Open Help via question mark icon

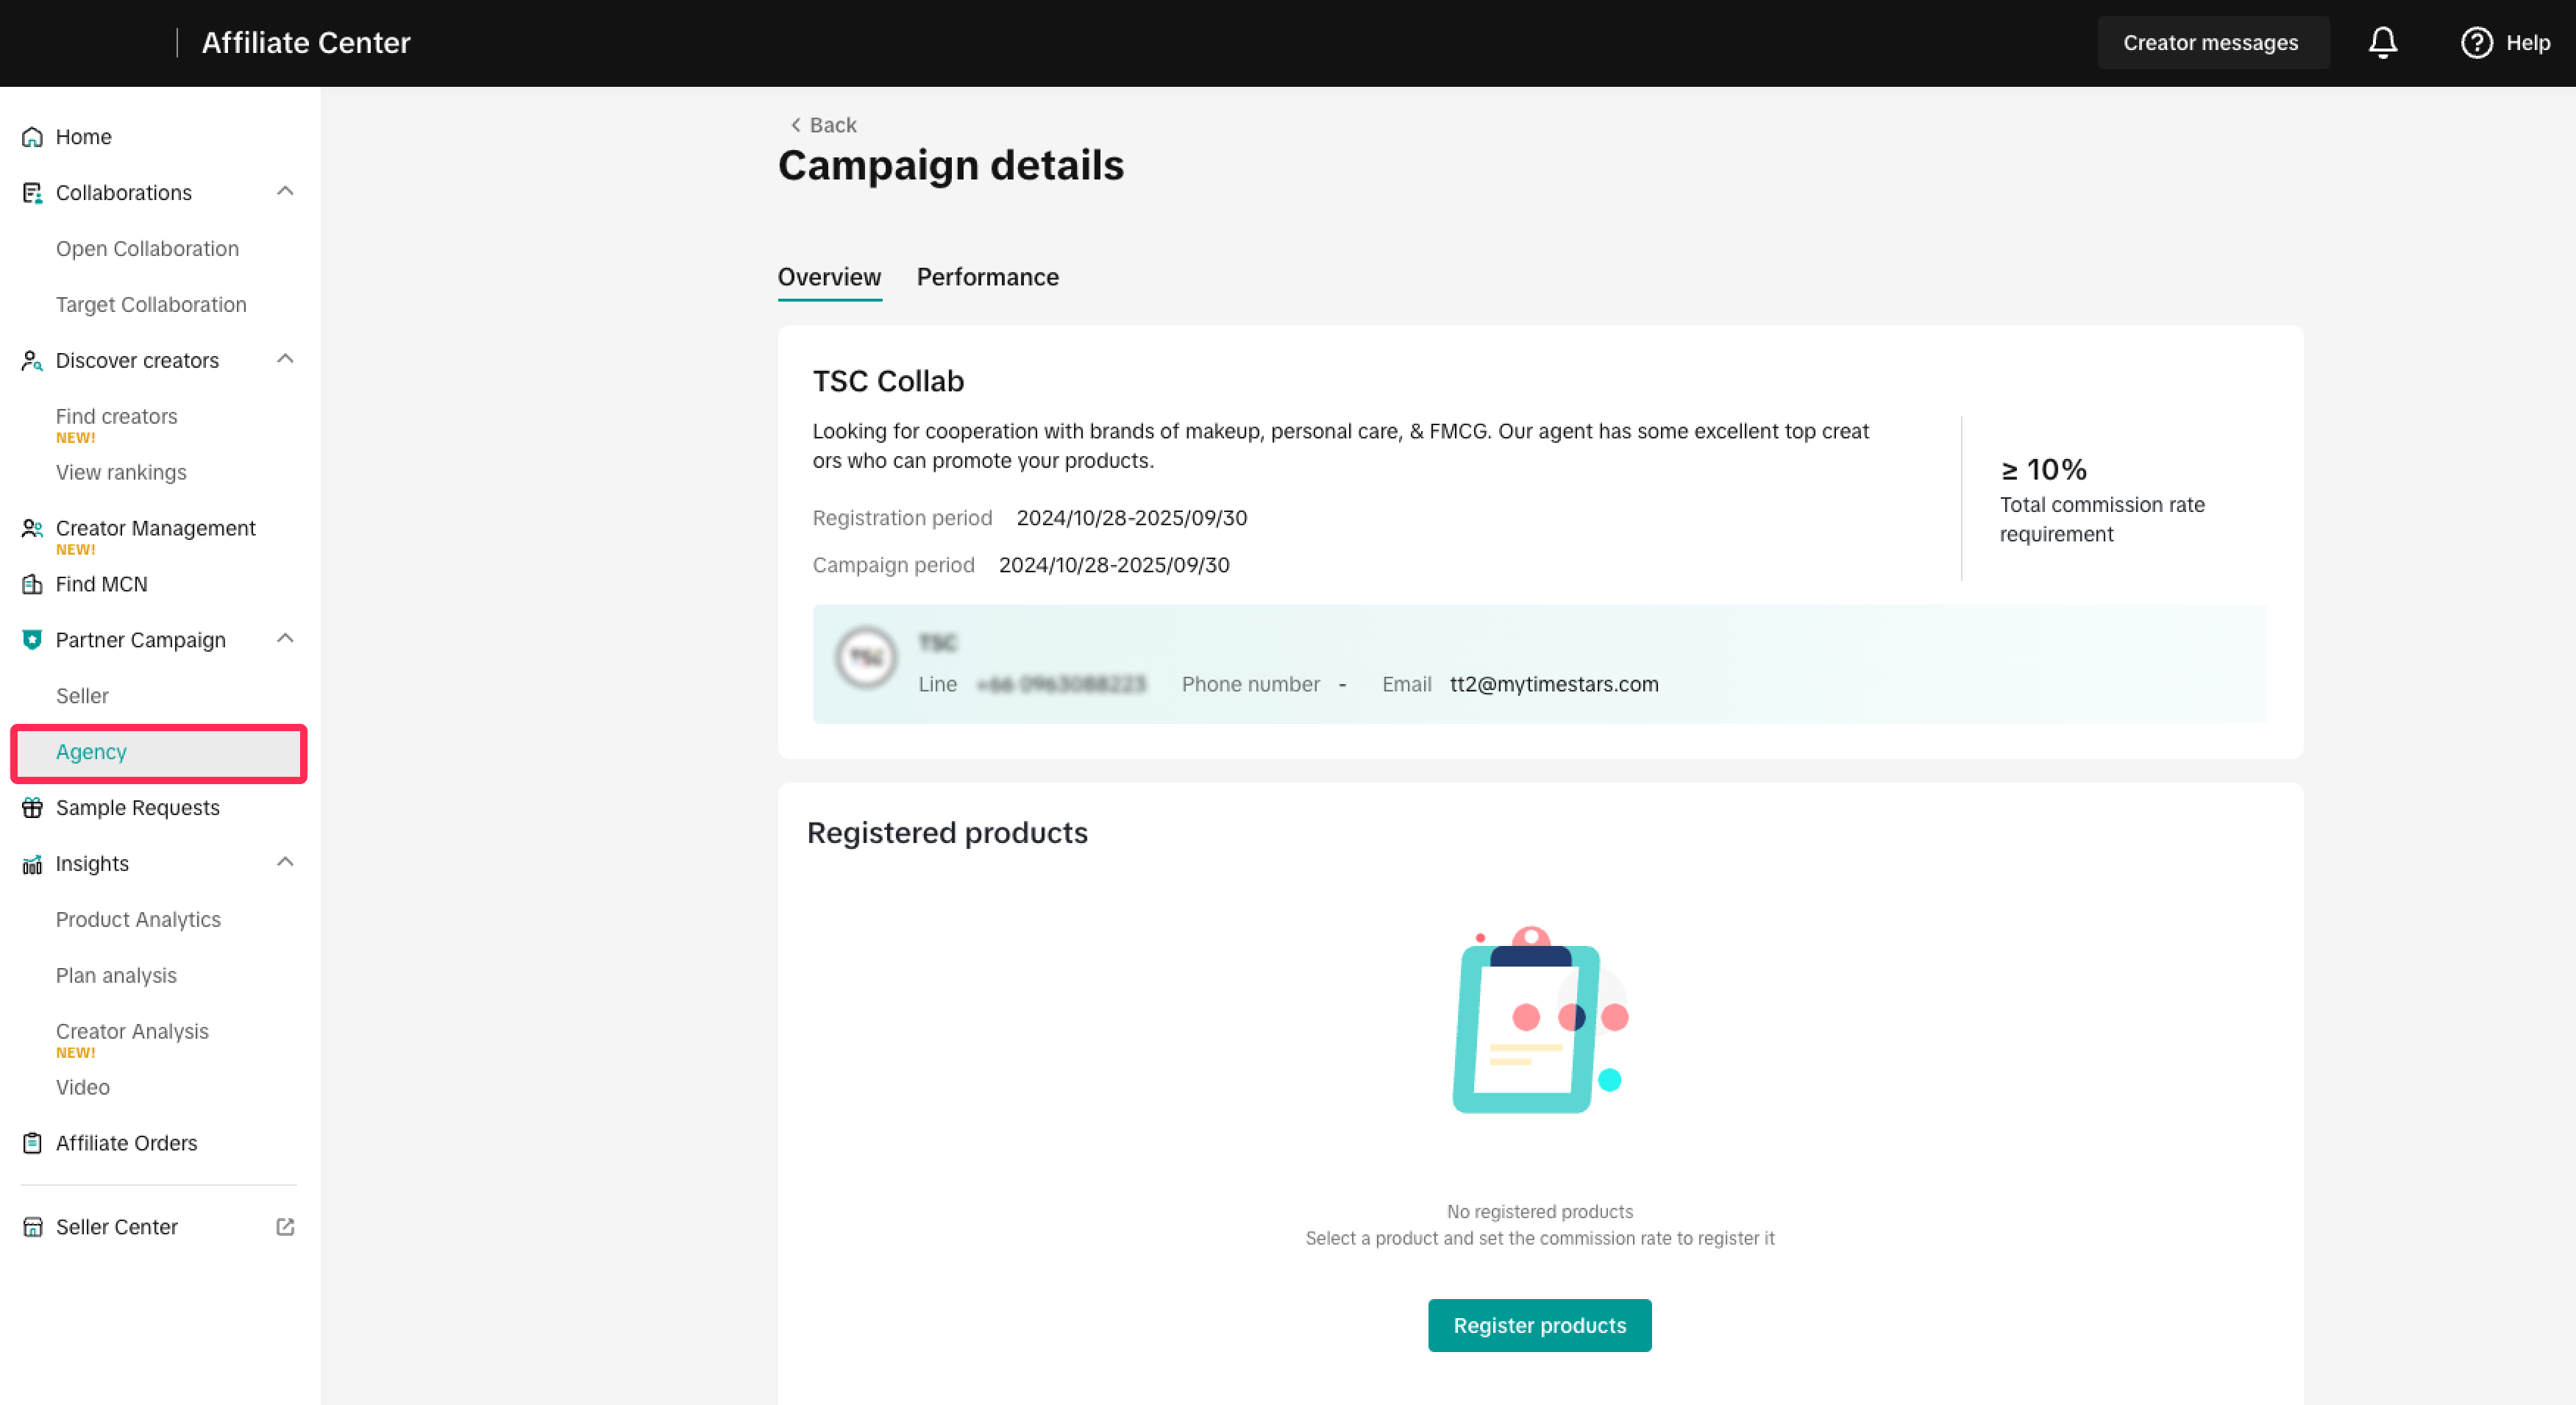2475,42
